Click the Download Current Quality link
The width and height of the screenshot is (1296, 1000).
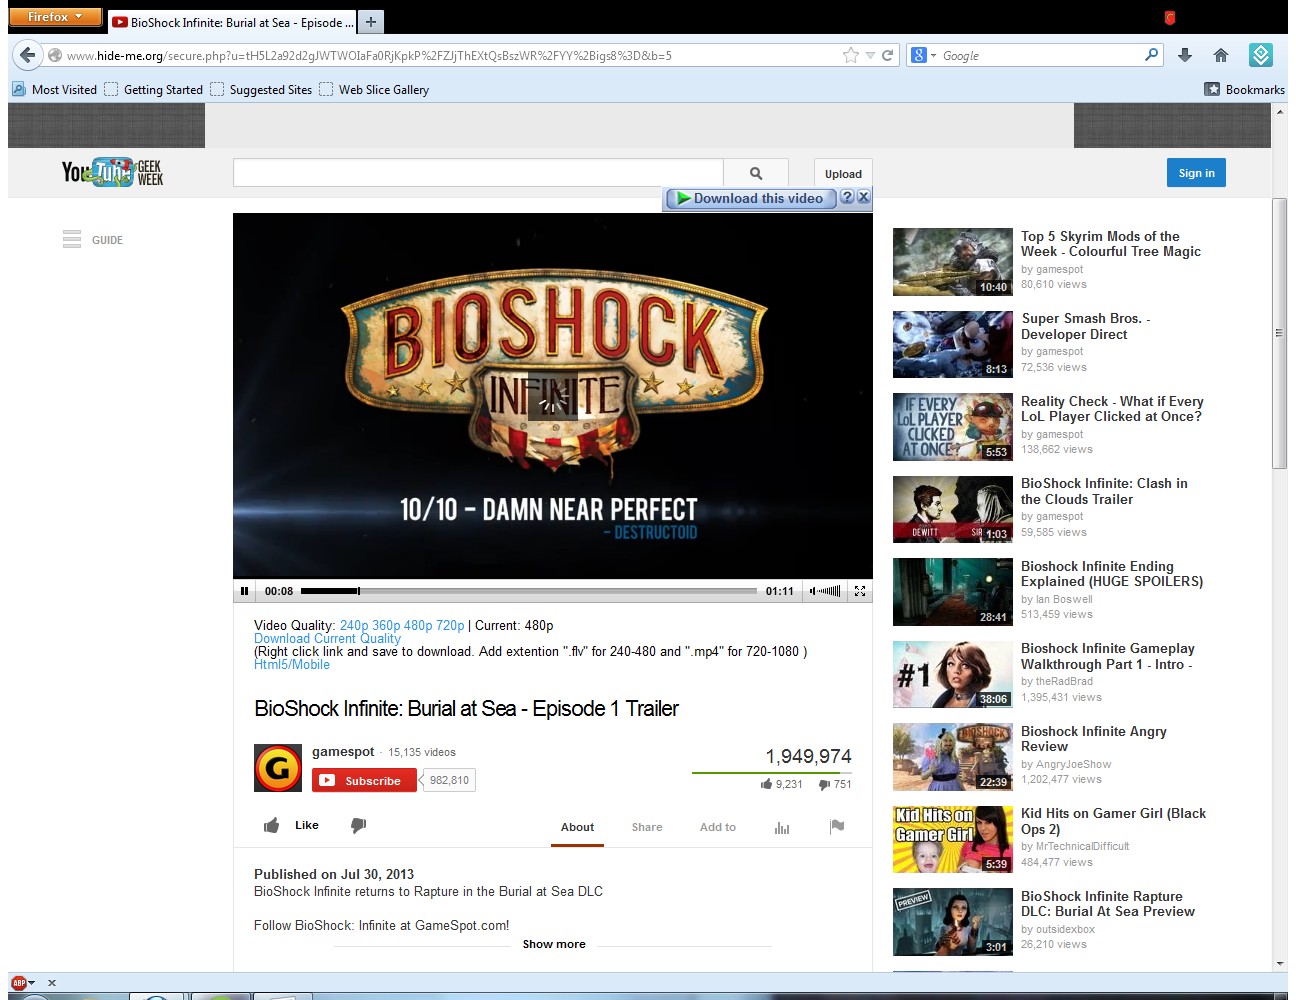[x=327, y=638]
